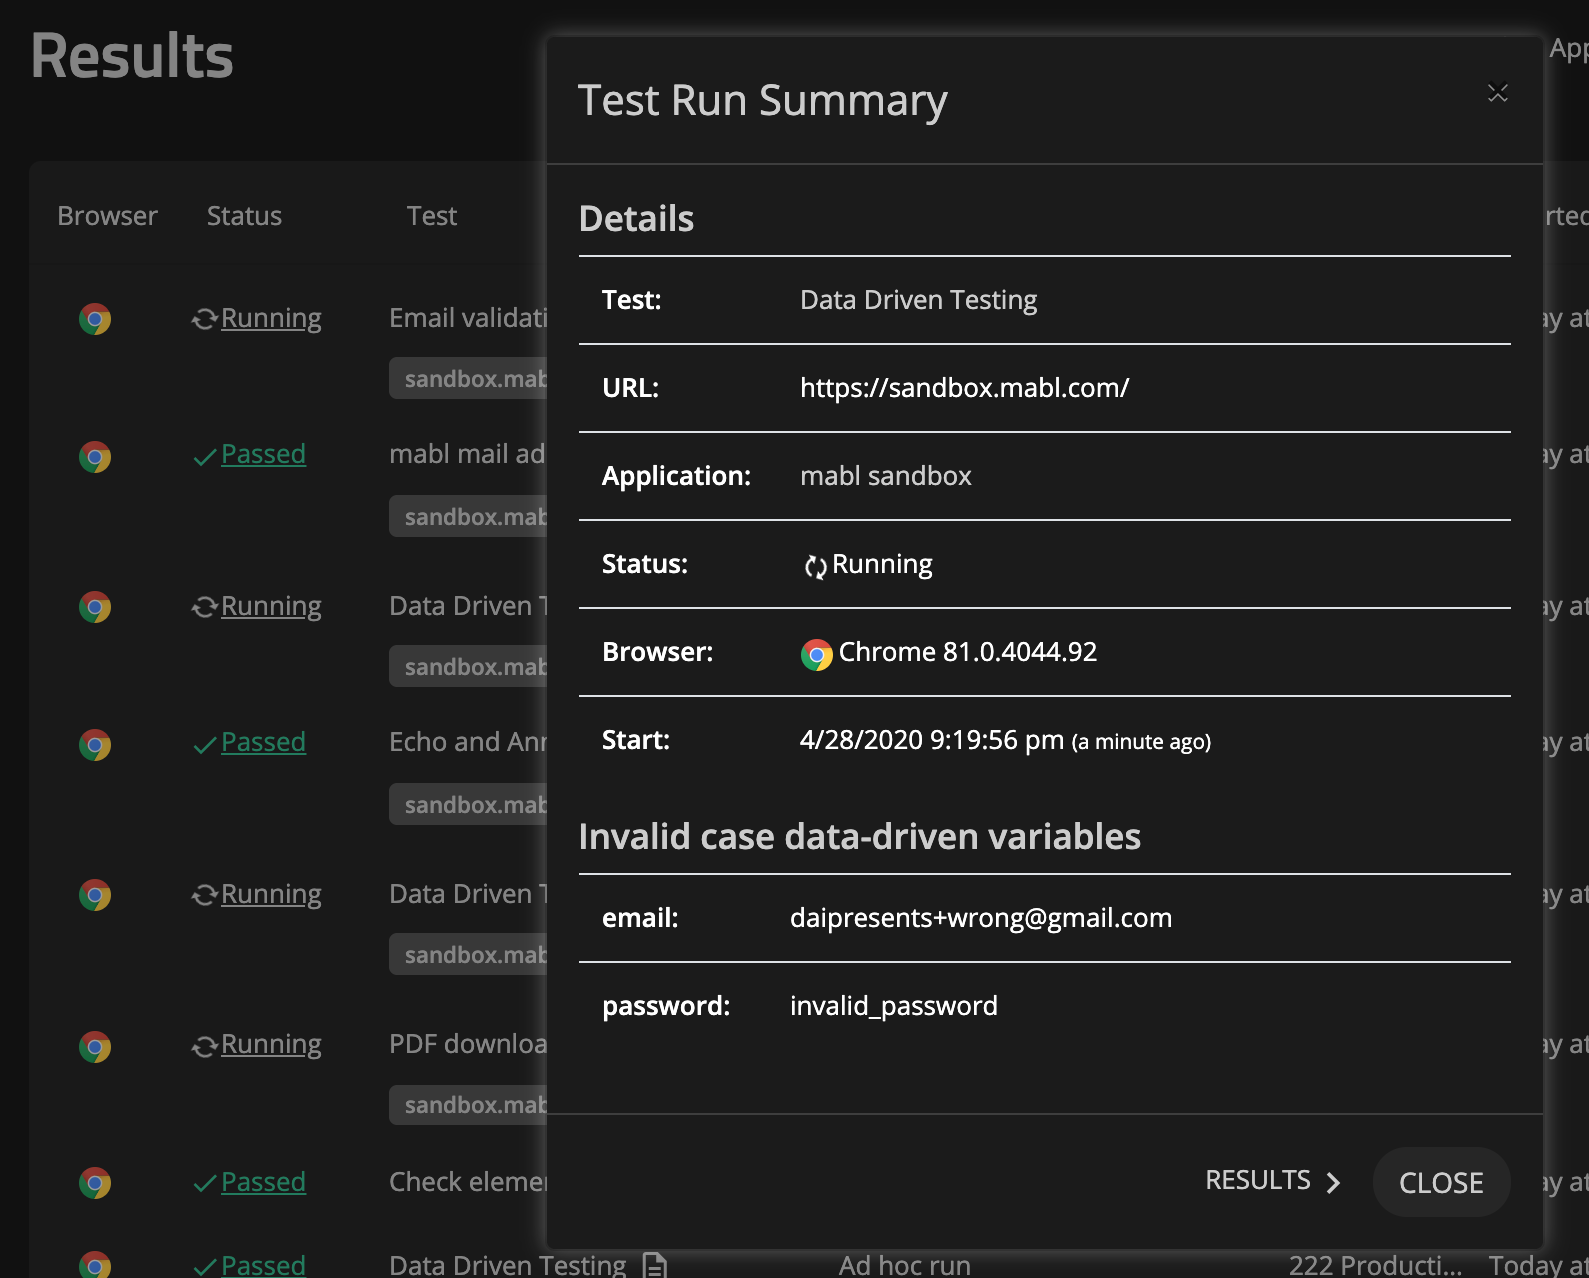Select the email variable value daipresents+wrong@gmail.com
1589x1278 pixels.
pos(980,918)
